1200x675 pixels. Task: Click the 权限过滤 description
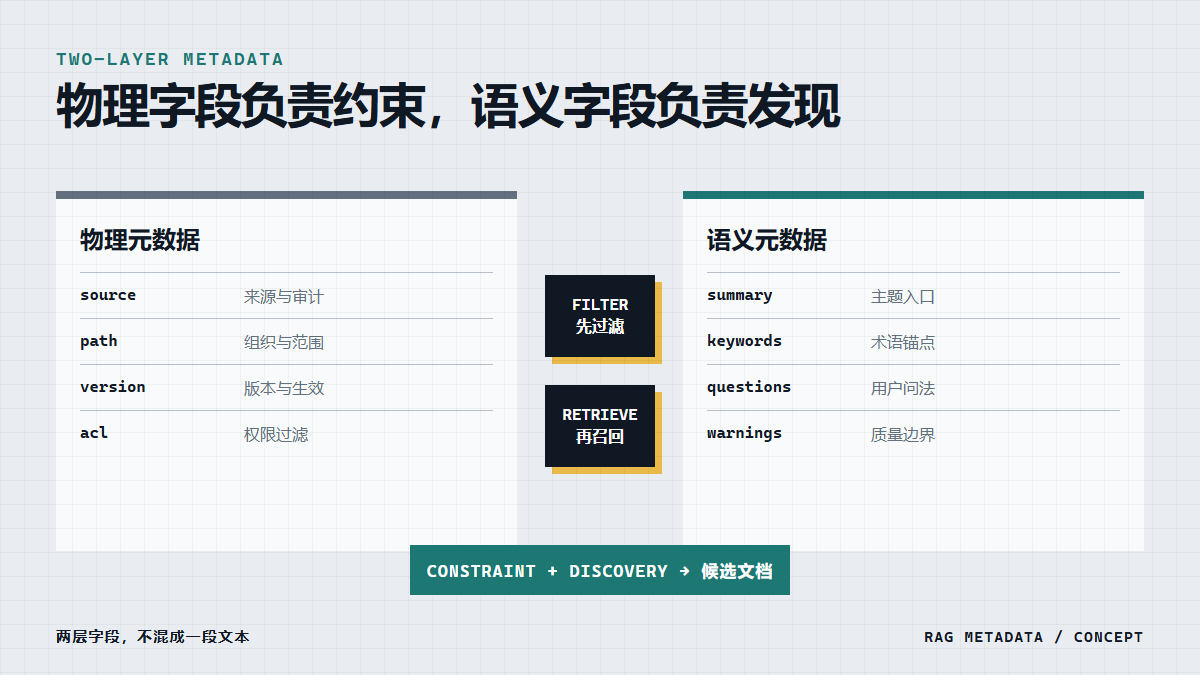pyautogui.click(x=276, y=435)
